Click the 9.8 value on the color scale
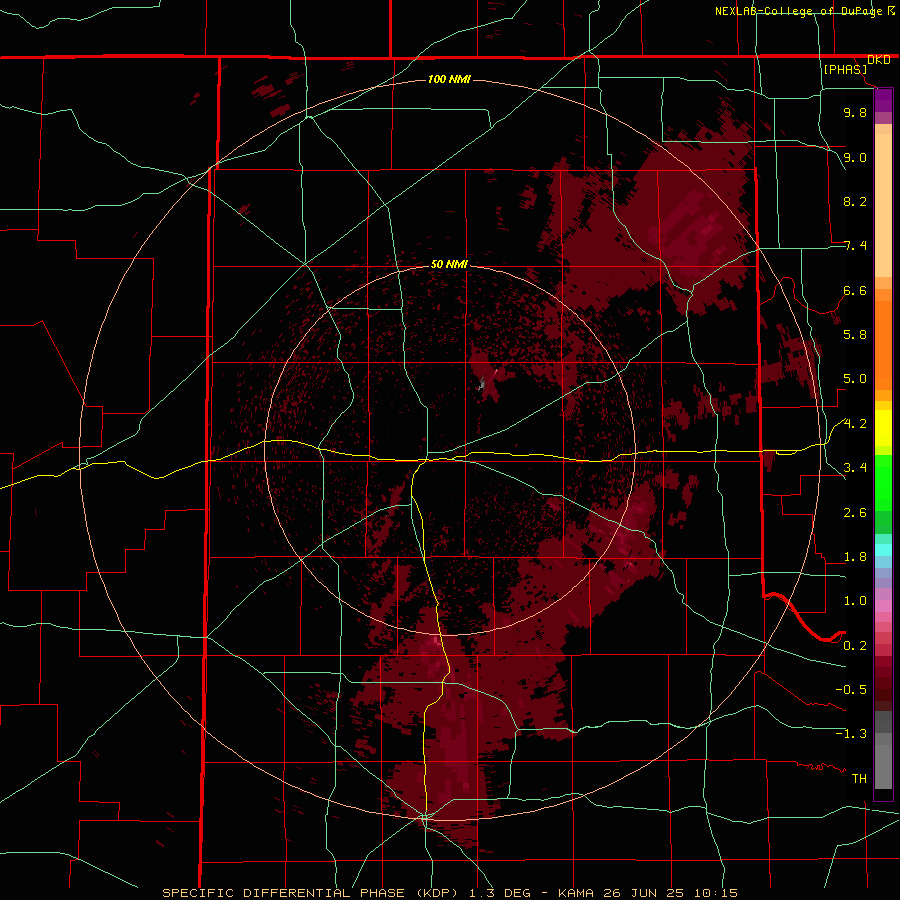 click(x=855, y=112)
